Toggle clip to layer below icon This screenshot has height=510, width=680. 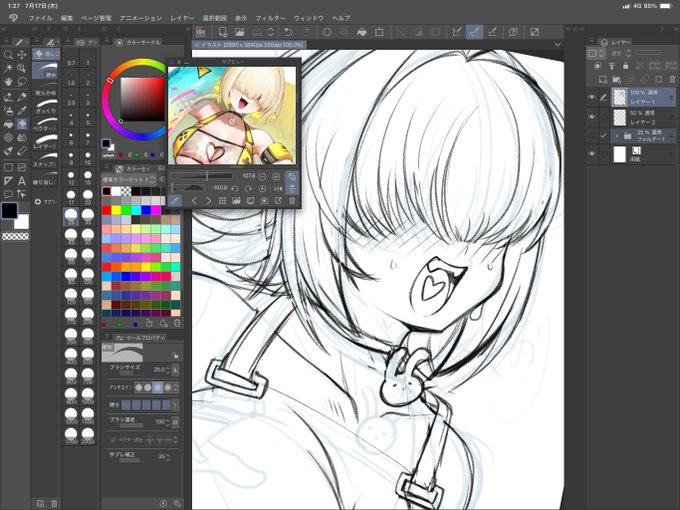[x=598, y=66]
